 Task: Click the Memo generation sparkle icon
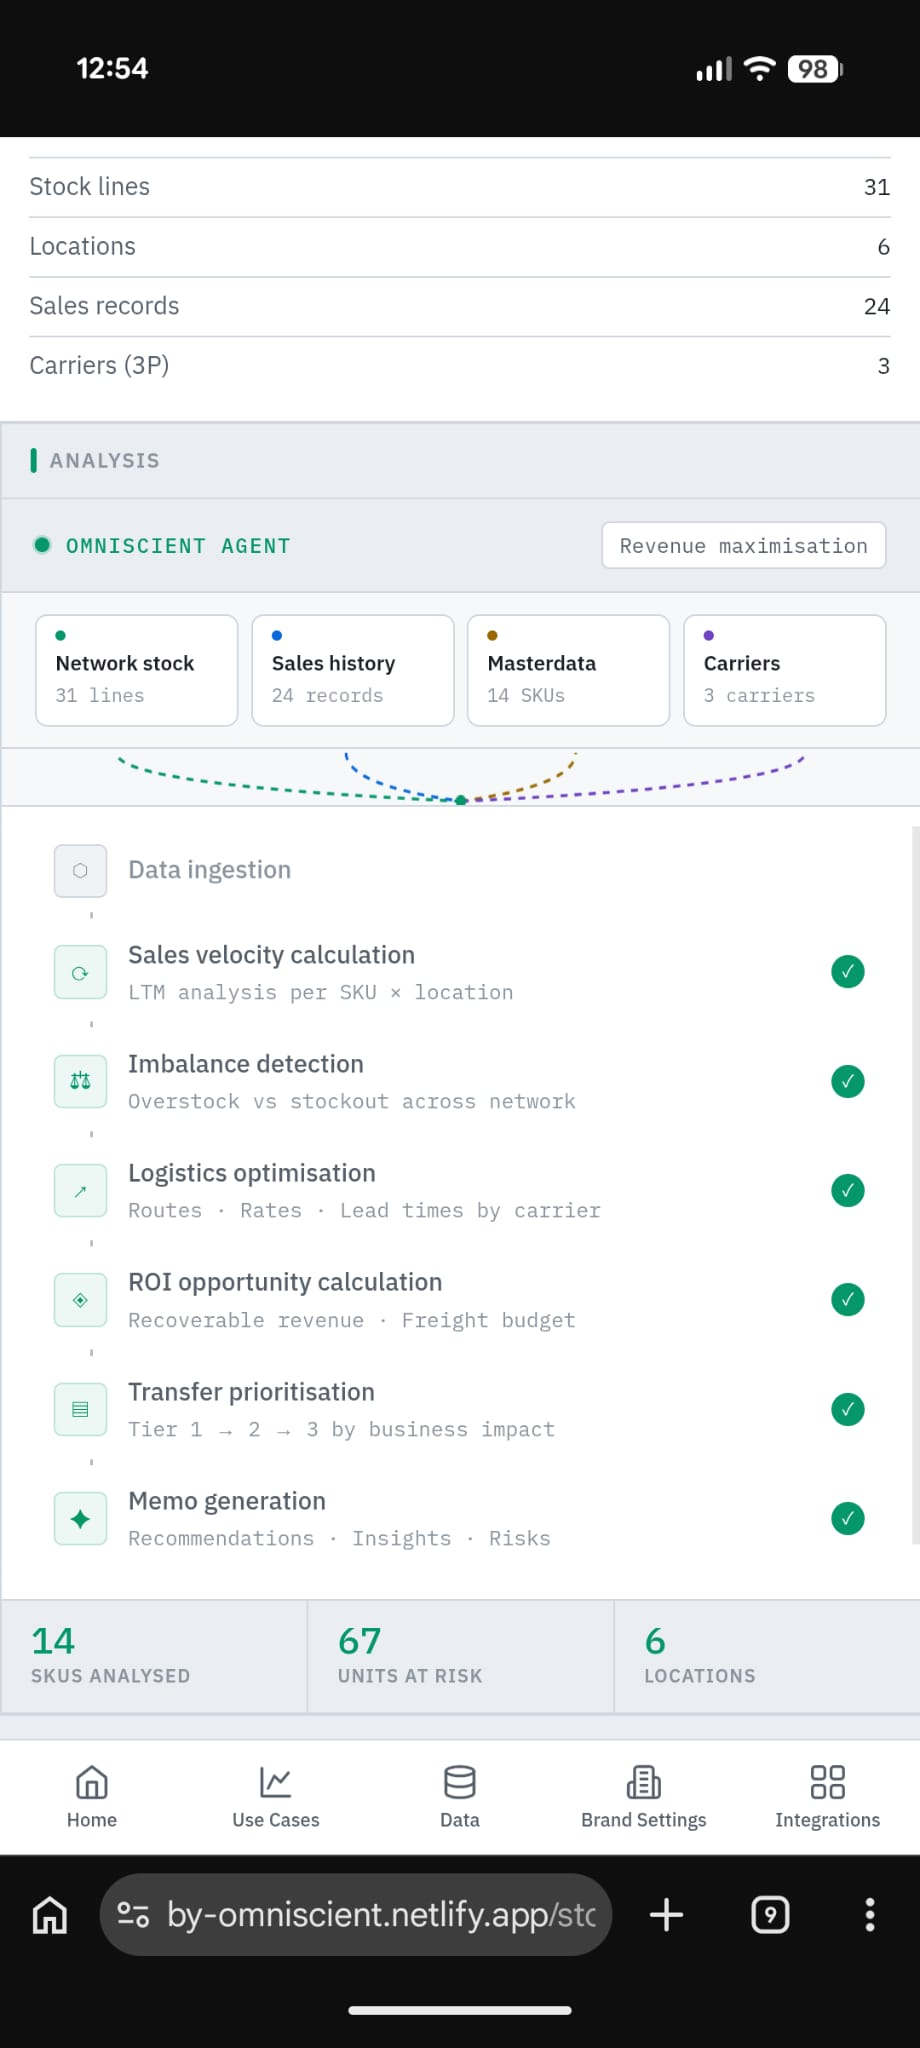point(80,1519)
